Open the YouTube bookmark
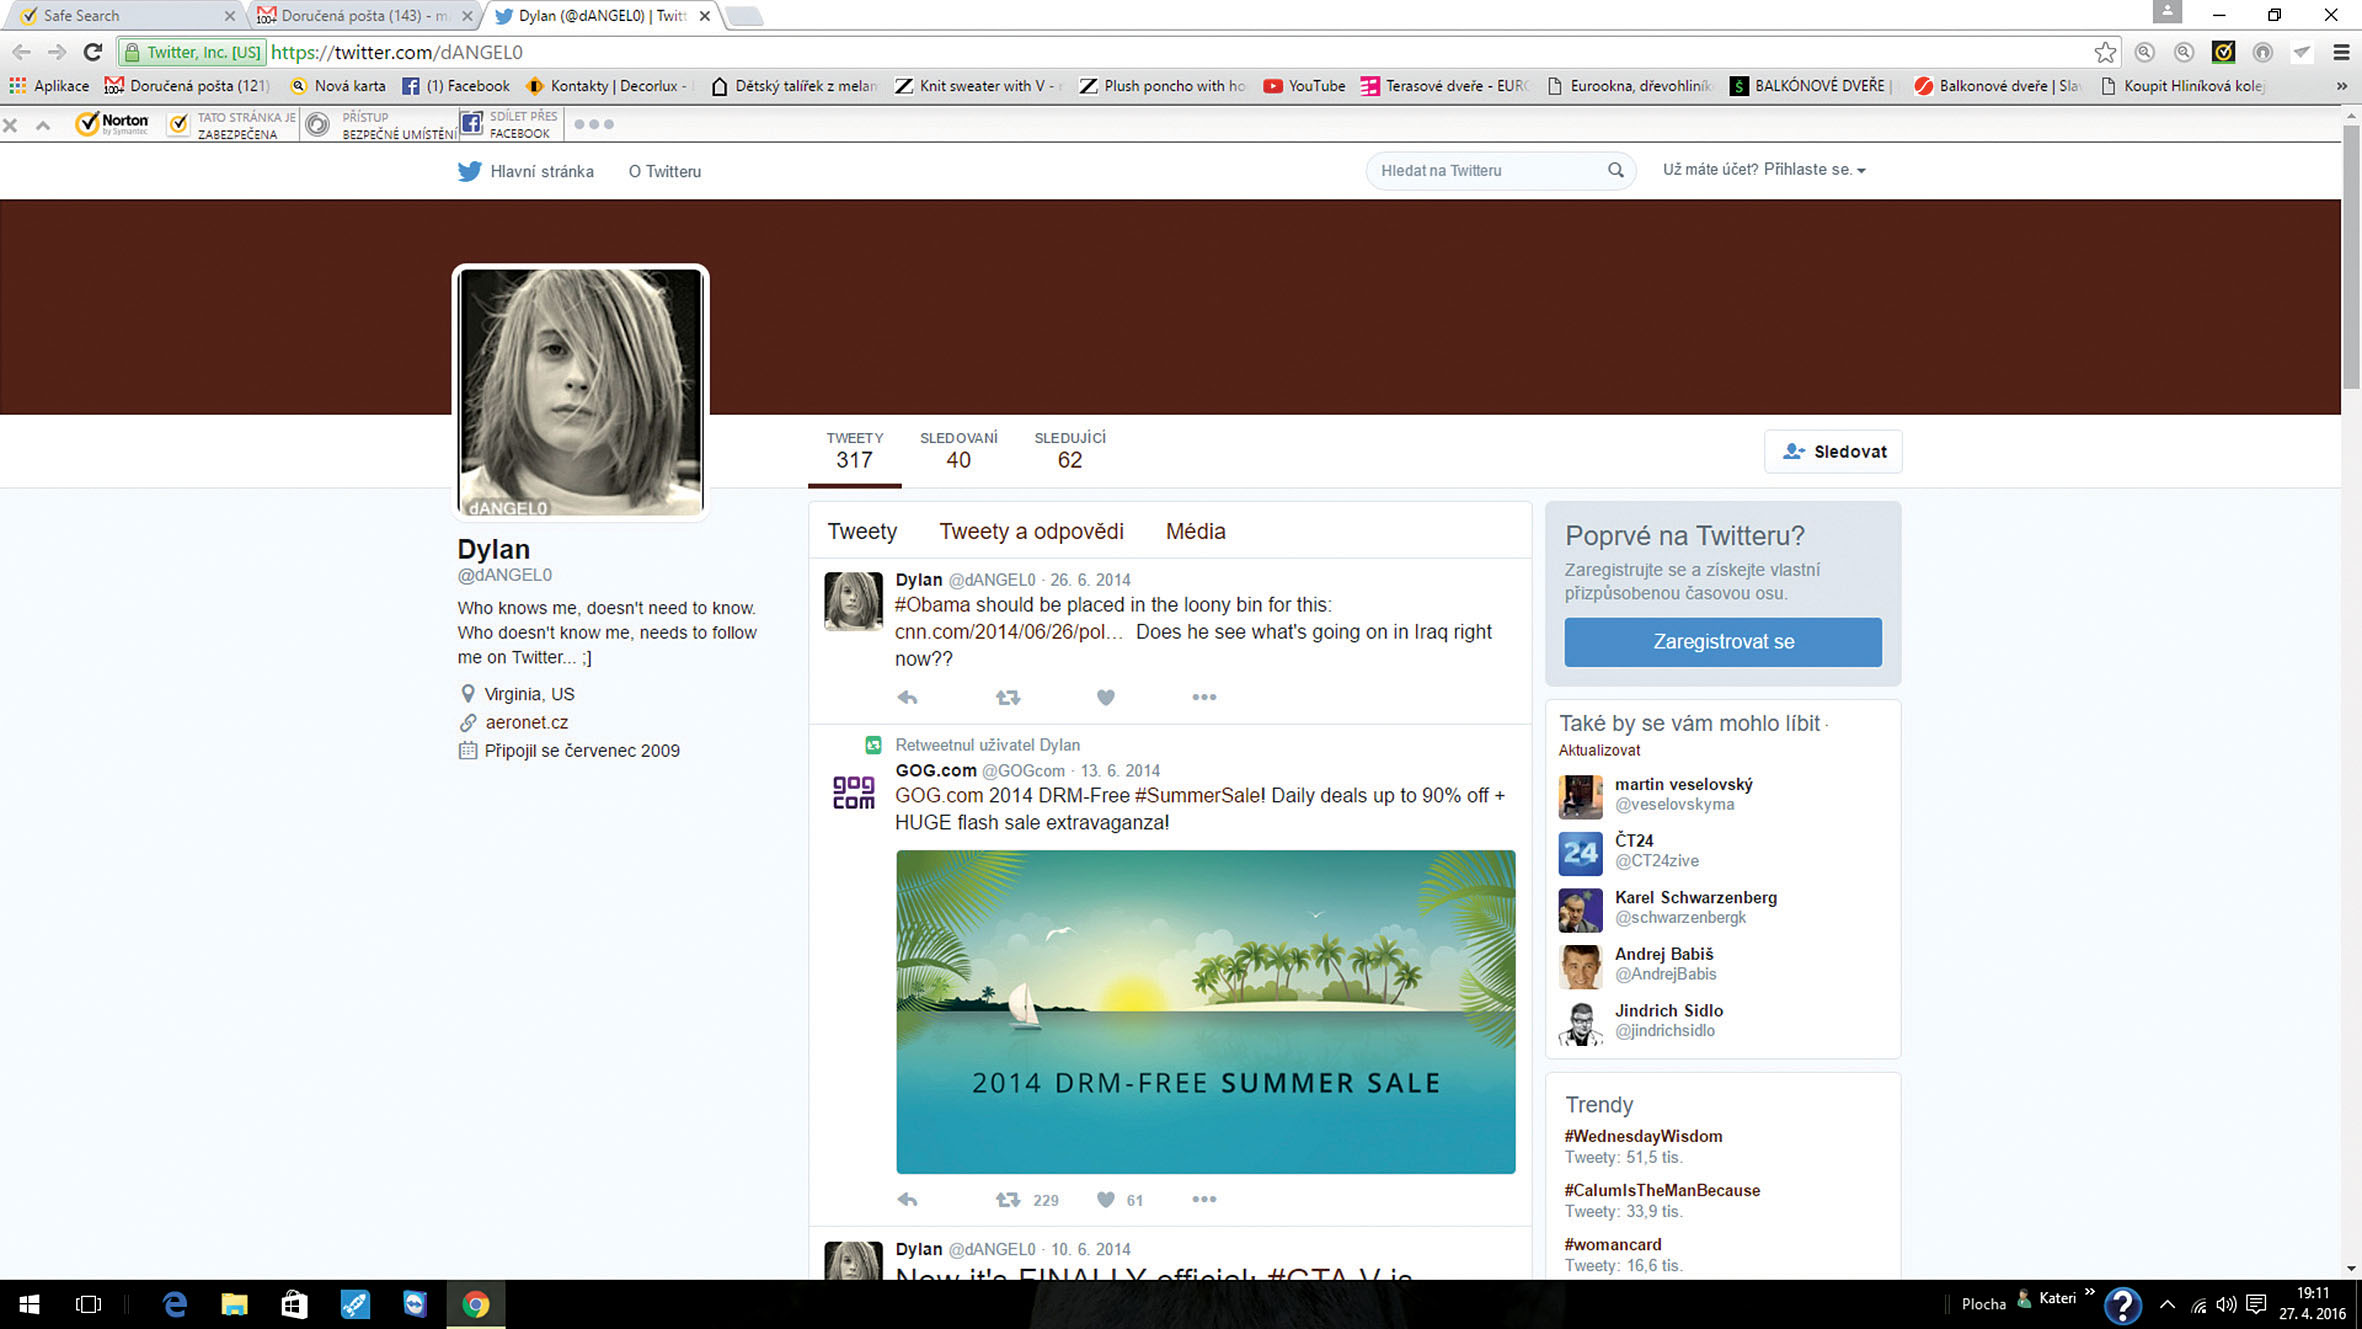This screenshot has height=1329, width=2362. pos(1304,86)
